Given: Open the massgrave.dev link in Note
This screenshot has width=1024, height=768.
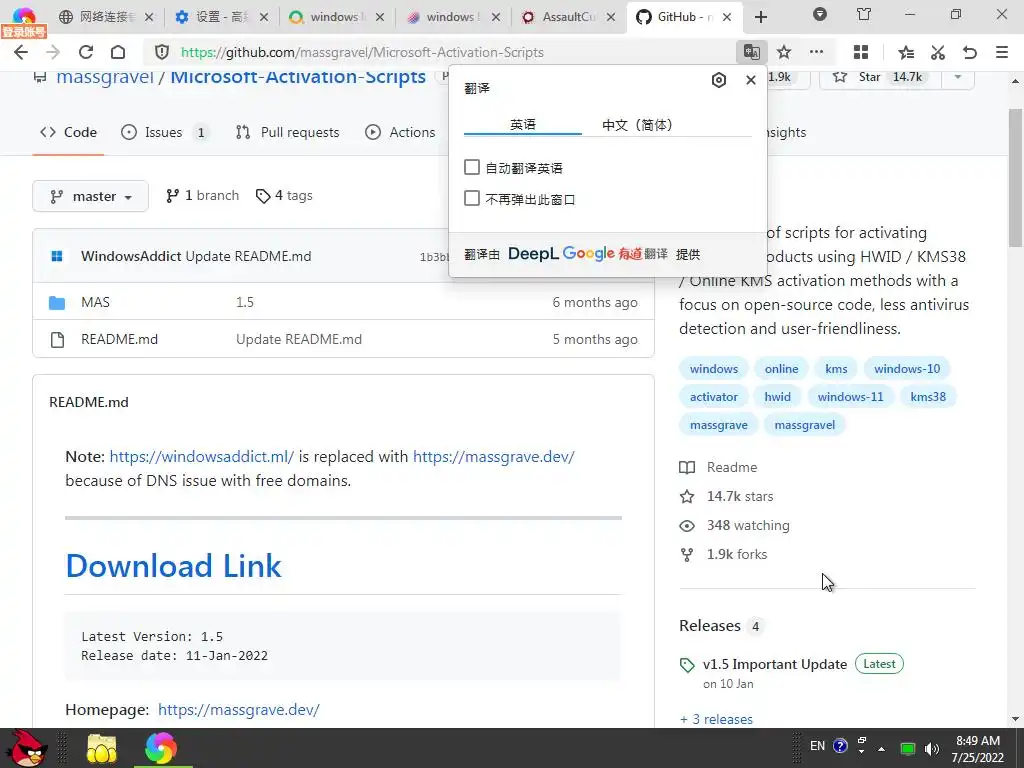Looking at the screenshot, I should (494, 456).
